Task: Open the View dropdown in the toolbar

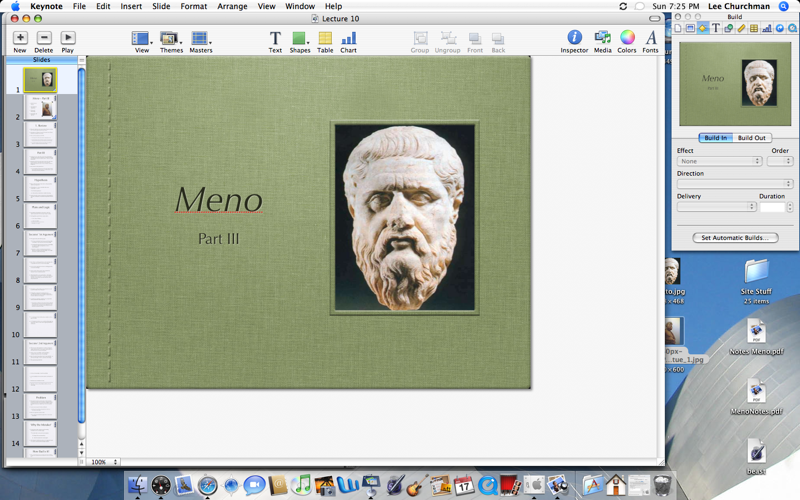Action: [142, 39]
